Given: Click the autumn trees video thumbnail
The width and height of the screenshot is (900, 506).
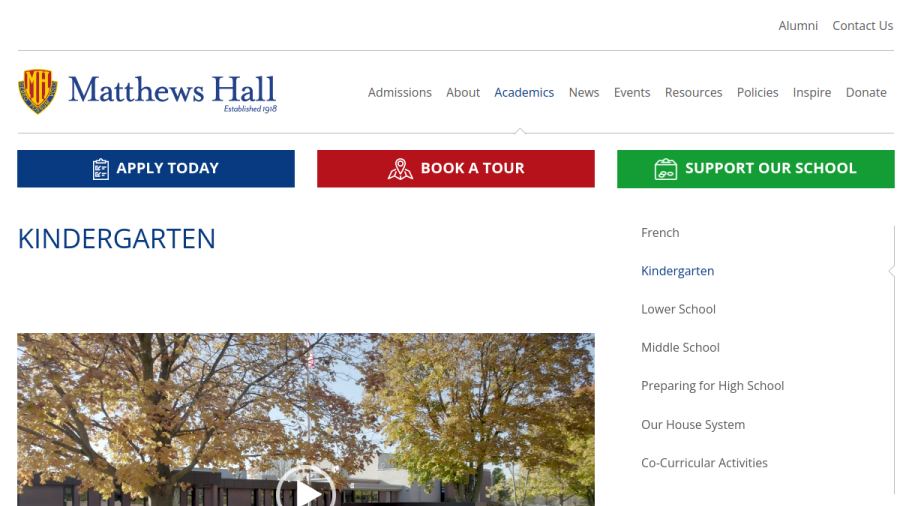Looking at the screenshot, I should (306, 419).
